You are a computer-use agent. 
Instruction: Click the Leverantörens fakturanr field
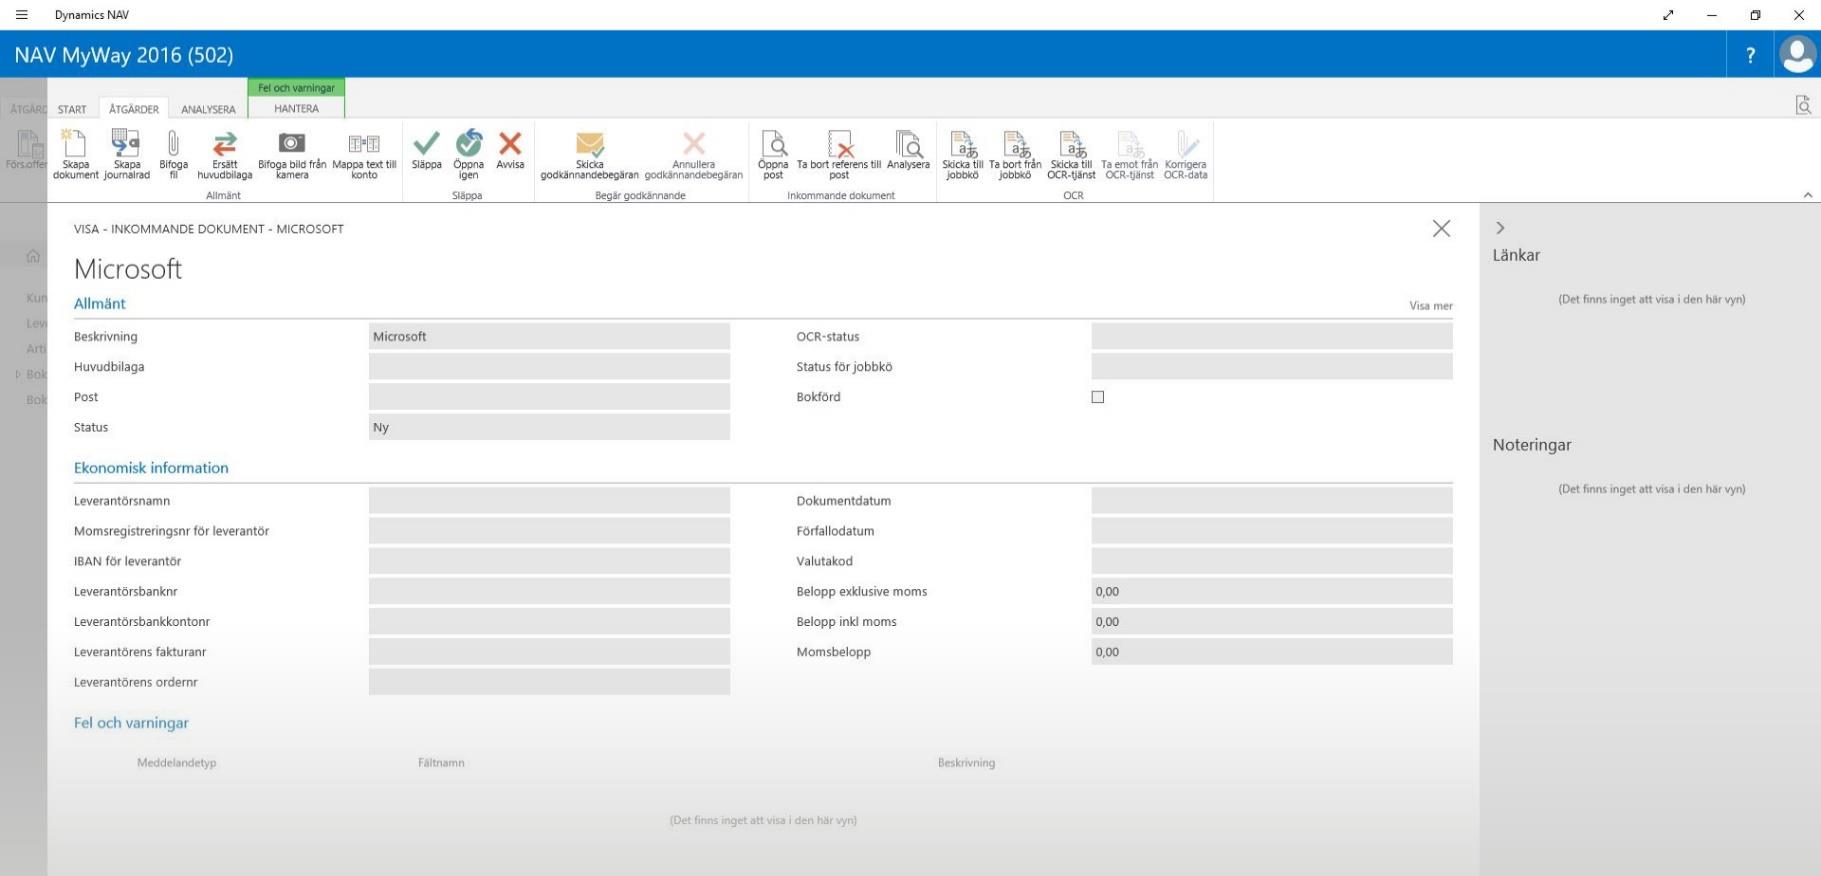[x=549, y=652]
